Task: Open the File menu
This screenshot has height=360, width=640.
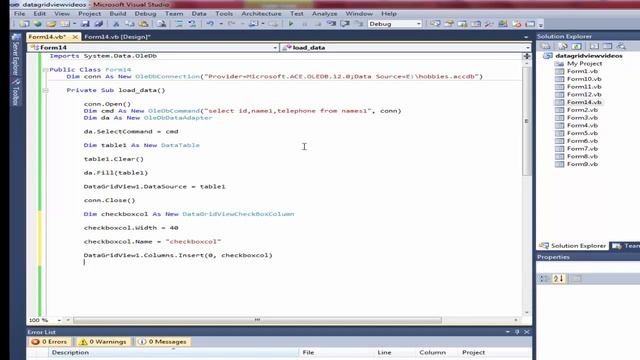Action: point(19,13)
